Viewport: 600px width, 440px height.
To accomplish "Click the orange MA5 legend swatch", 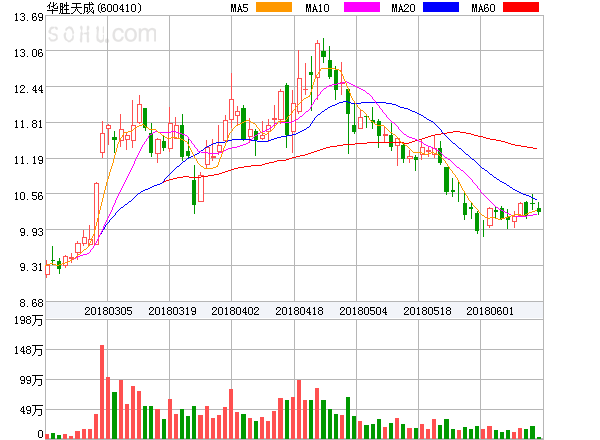I will pos(274,7).
